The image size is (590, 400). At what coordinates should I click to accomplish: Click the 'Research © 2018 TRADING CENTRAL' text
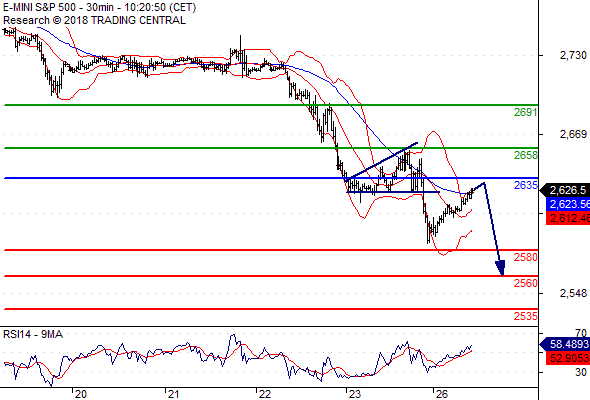click(x=94, y=20)
